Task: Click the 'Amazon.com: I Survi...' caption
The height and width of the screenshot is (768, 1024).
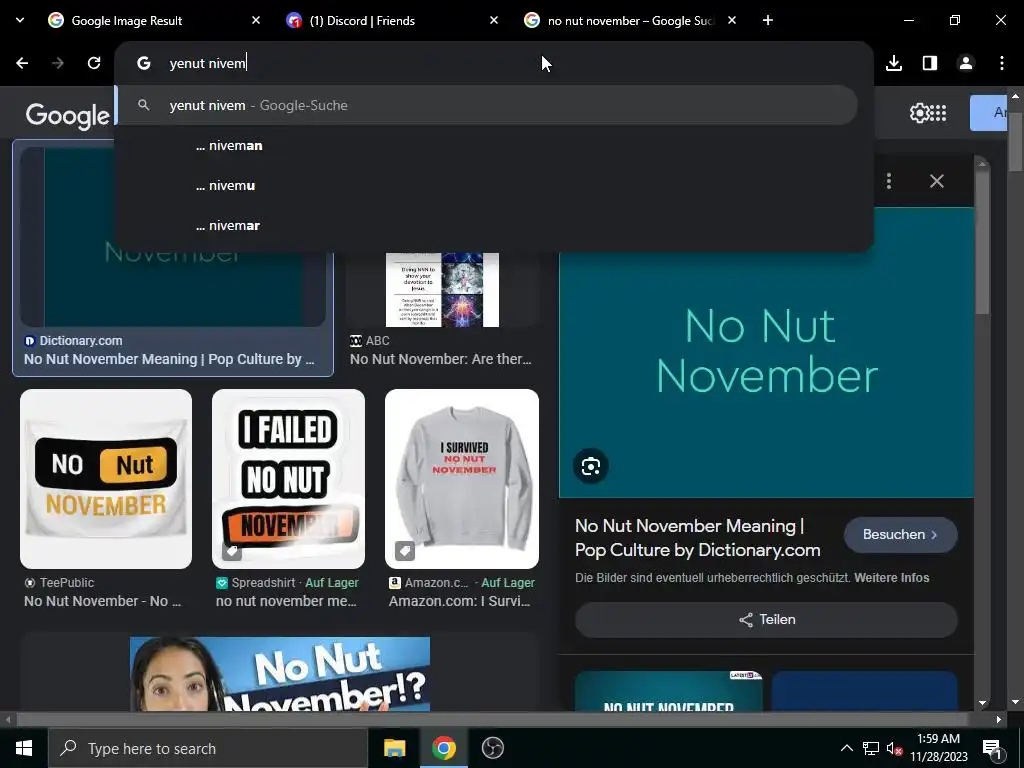Action: (x=459, y=601)
